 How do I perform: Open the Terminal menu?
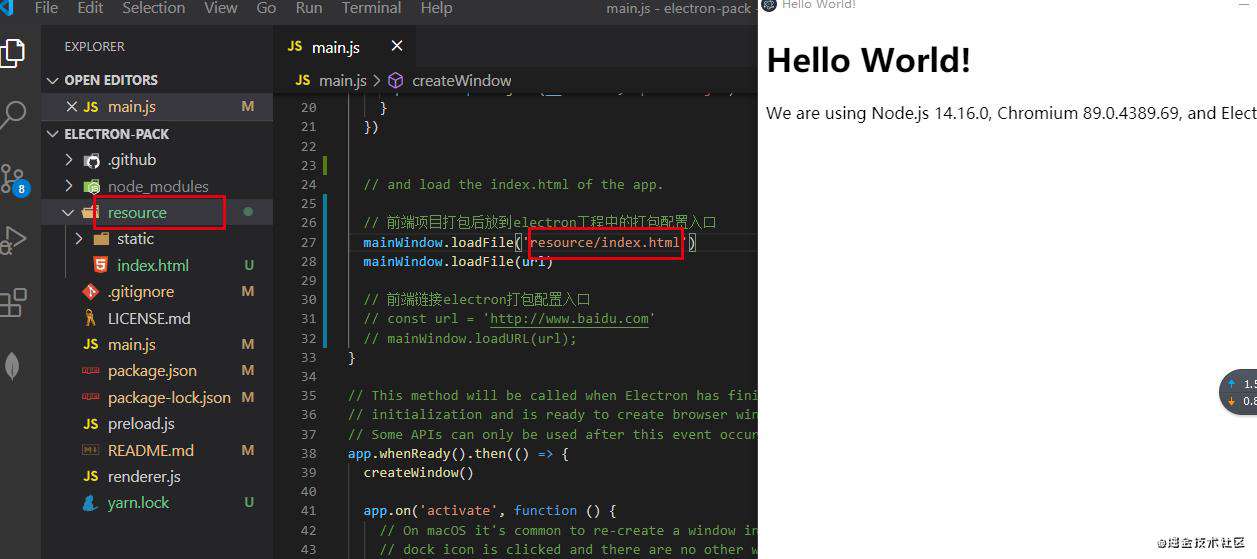click(x=371, y=8)
